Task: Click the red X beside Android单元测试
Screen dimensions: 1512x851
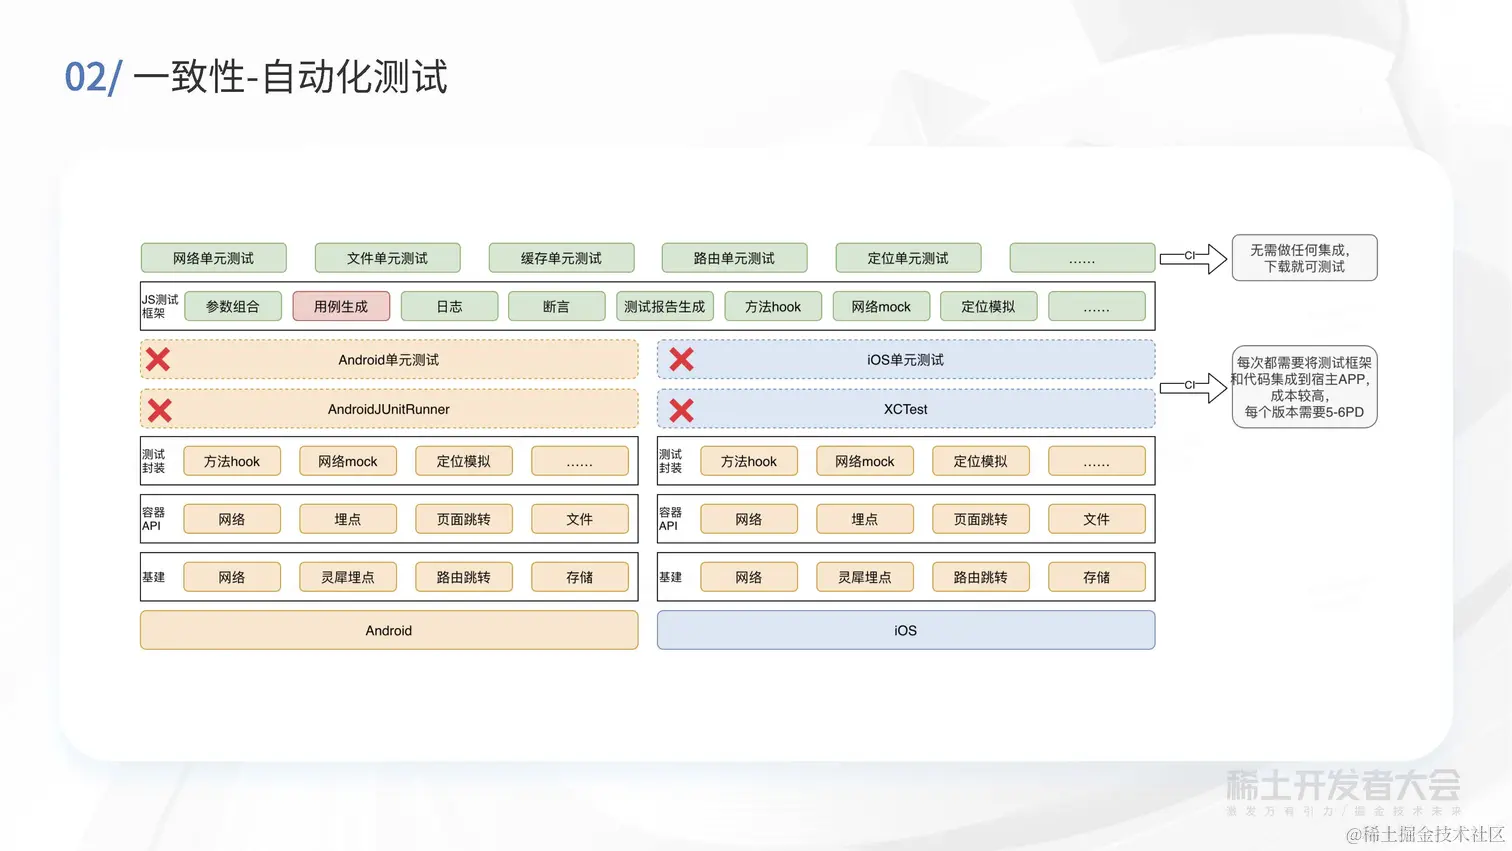Action: [158, 360]
